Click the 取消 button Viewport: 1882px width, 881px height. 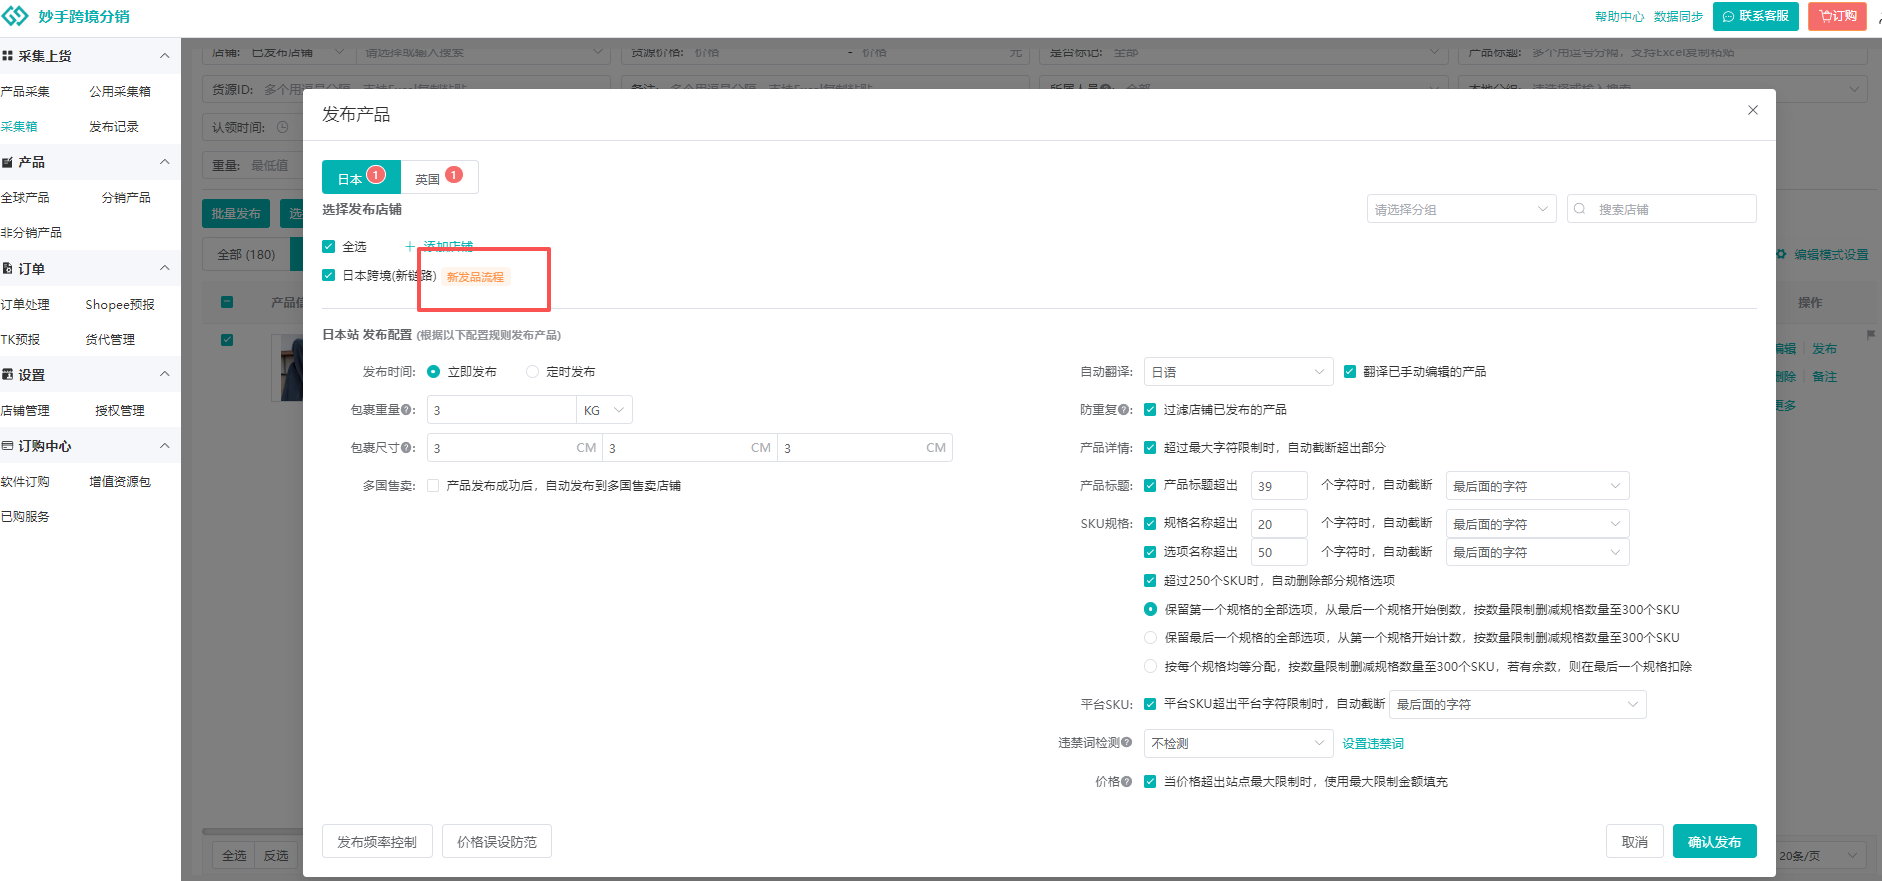point(1634,842)
